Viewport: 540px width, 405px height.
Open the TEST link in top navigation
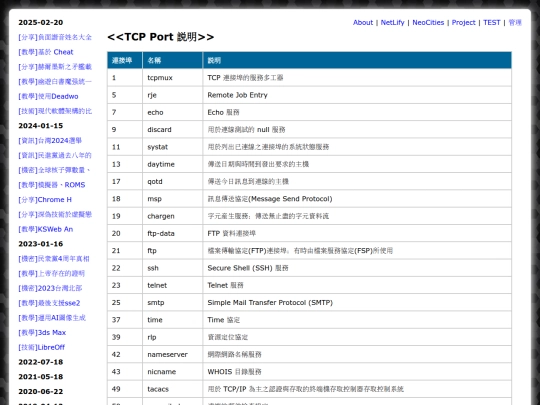[491, 22]
